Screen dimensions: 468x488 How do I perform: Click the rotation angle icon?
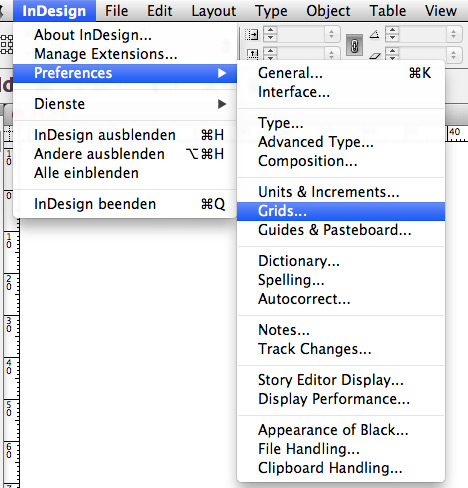(375, 34)
